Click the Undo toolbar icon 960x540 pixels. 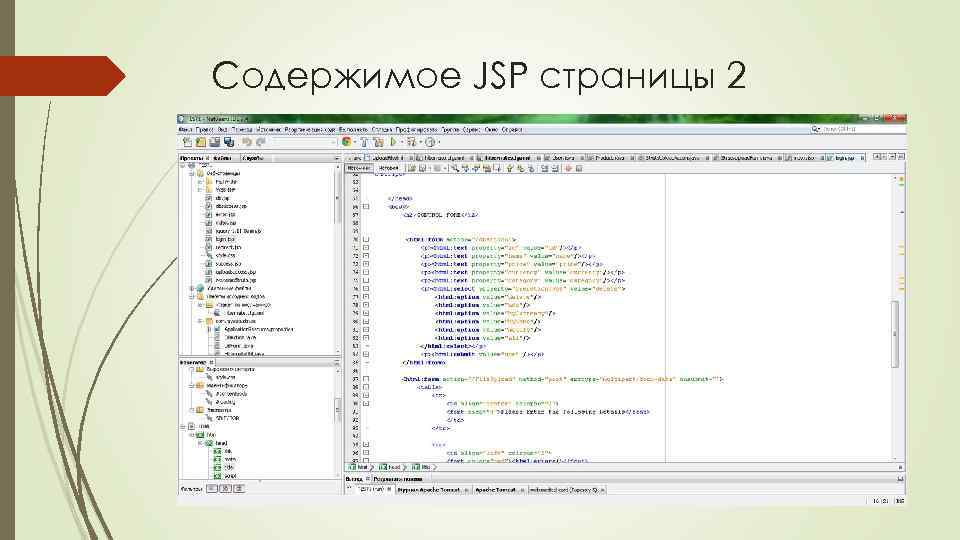247,142
